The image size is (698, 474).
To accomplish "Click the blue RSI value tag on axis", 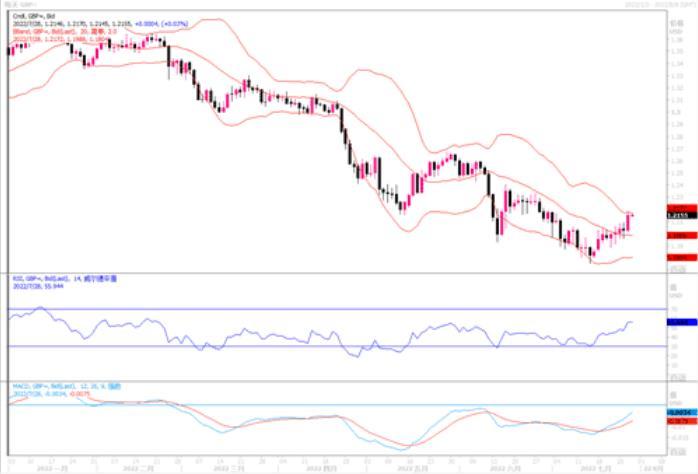I will pos(682,322).
